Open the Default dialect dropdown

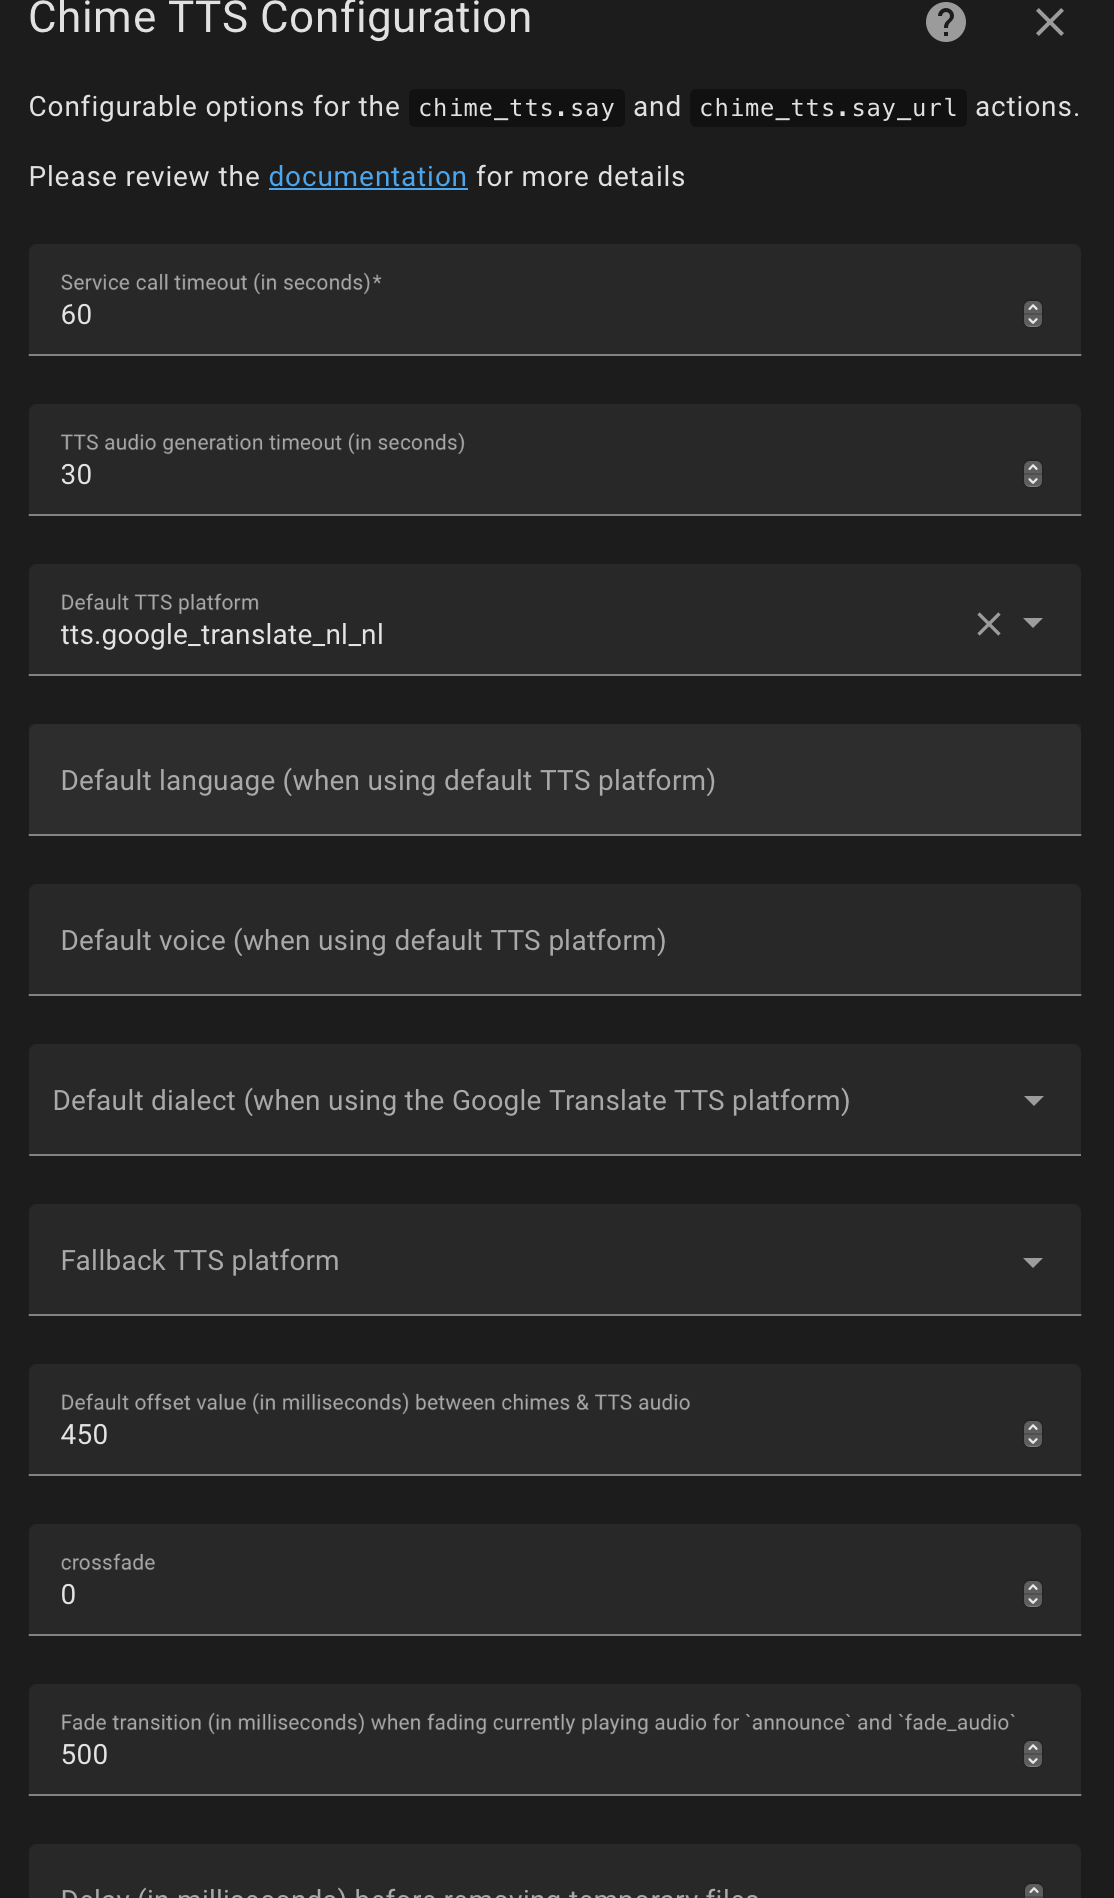point(1033,1101)
